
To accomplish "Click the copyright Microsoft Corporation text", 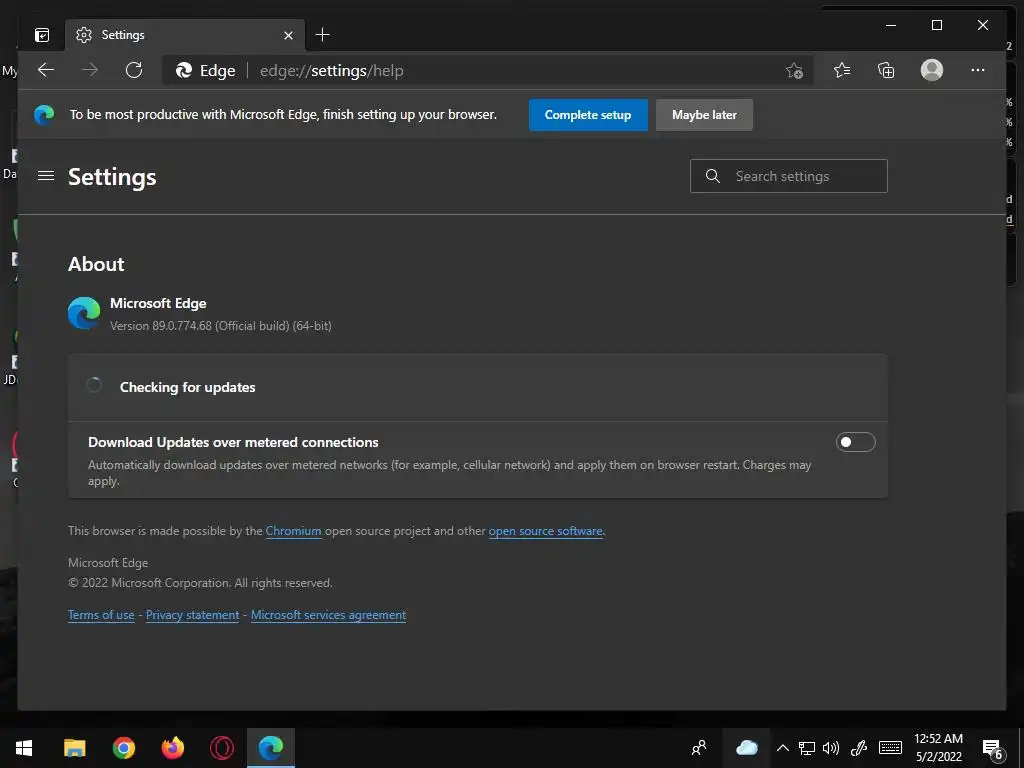I will [x=200, y=583].
